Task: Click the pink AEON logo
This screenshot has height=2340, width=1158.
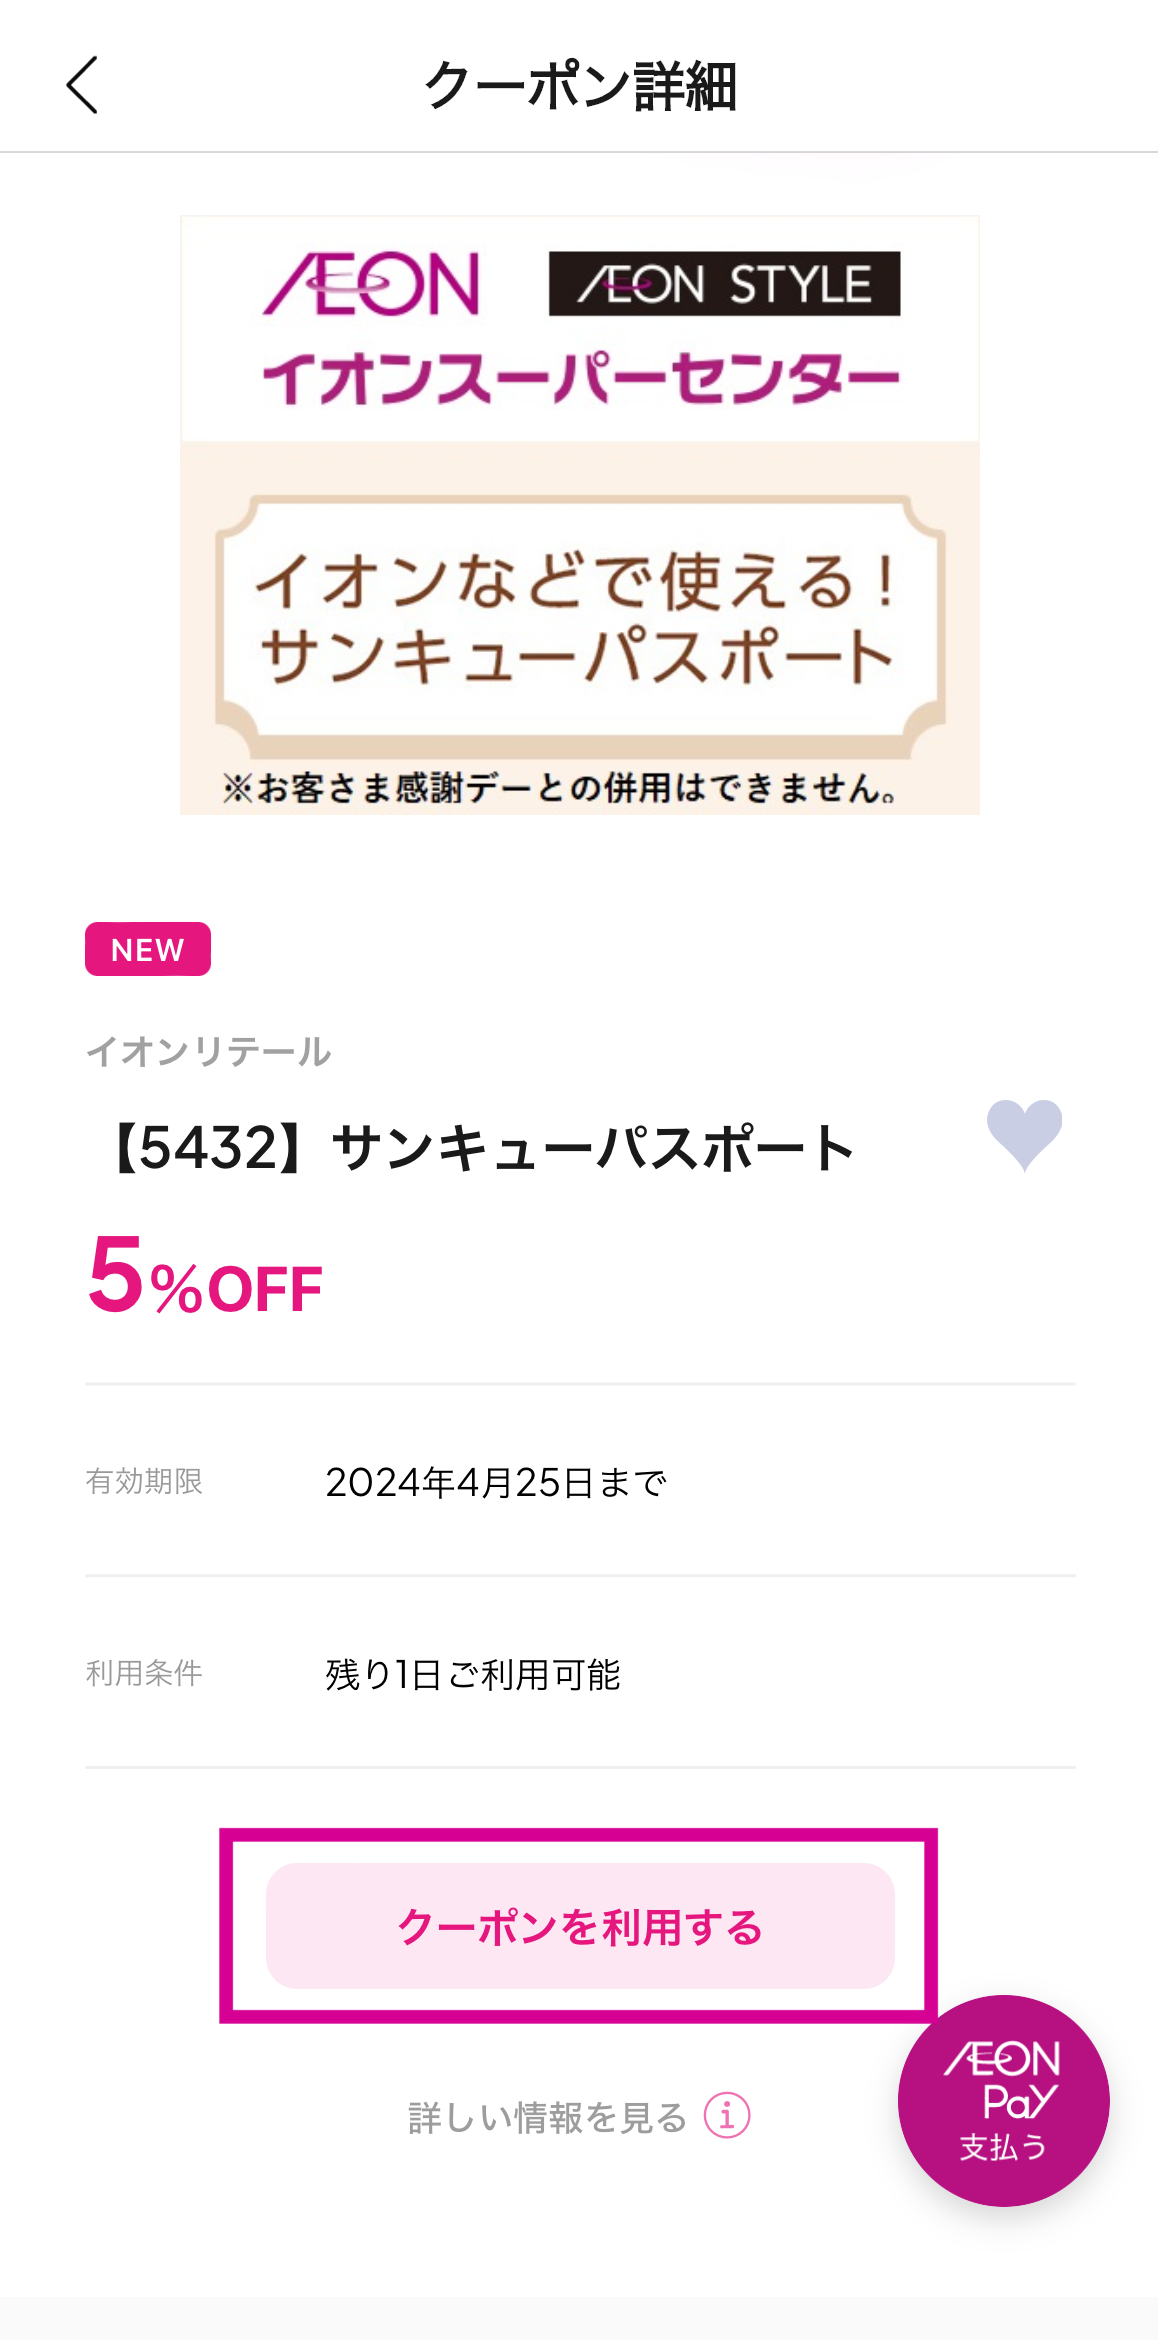Action: point(372,284)
